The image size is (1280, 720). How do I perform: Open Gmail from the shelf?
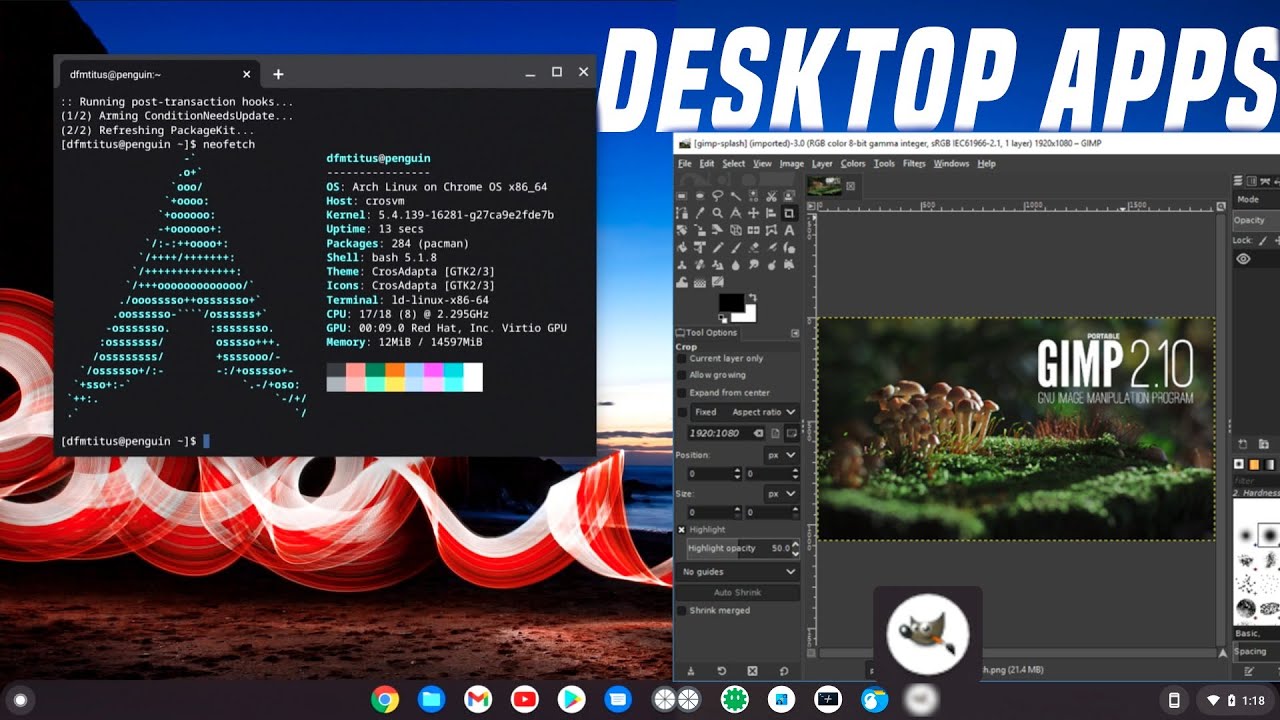(478, 699)
